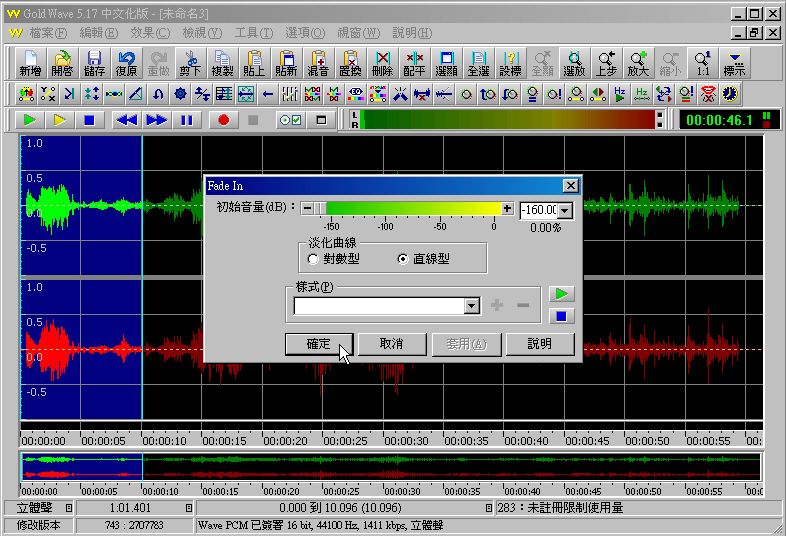Select the 對數型 radio button
The width and height of the screenshot is (786, 536).
(314, 259)
